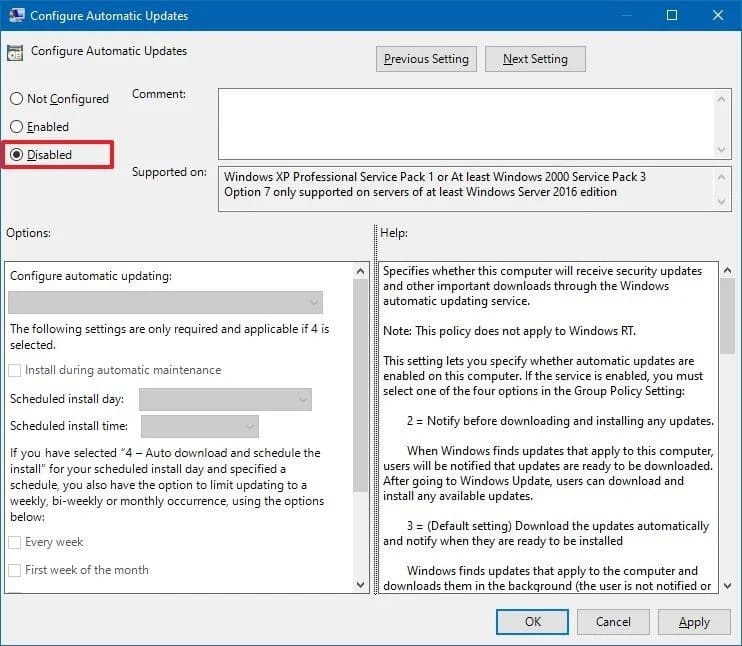The image size is (742, 646).
Task: Cancel the policy dialog
Action: 613,621
